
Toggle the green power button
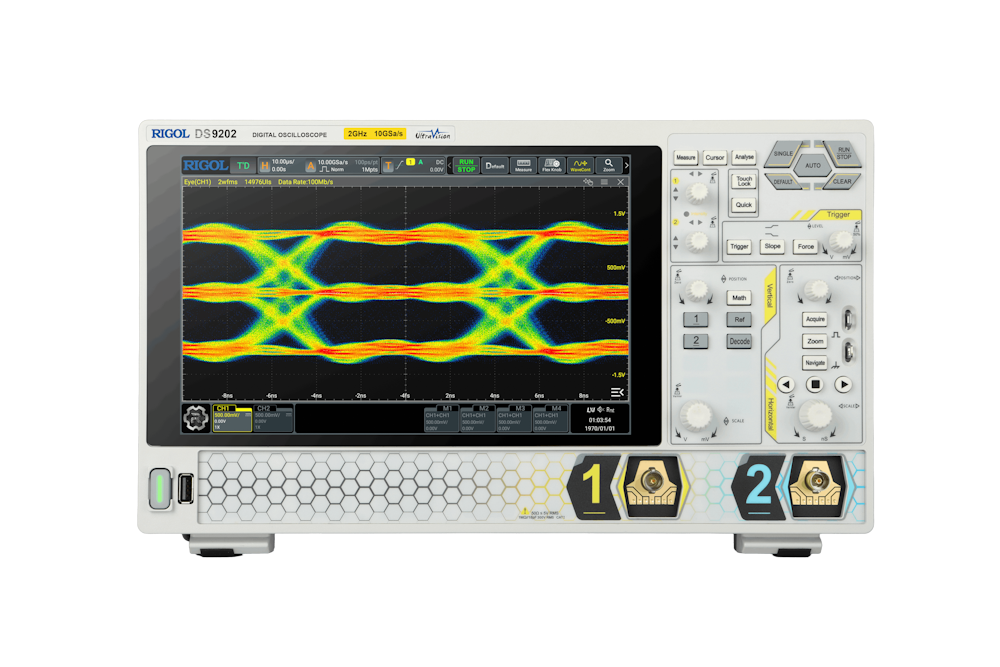tap(160, 489)
